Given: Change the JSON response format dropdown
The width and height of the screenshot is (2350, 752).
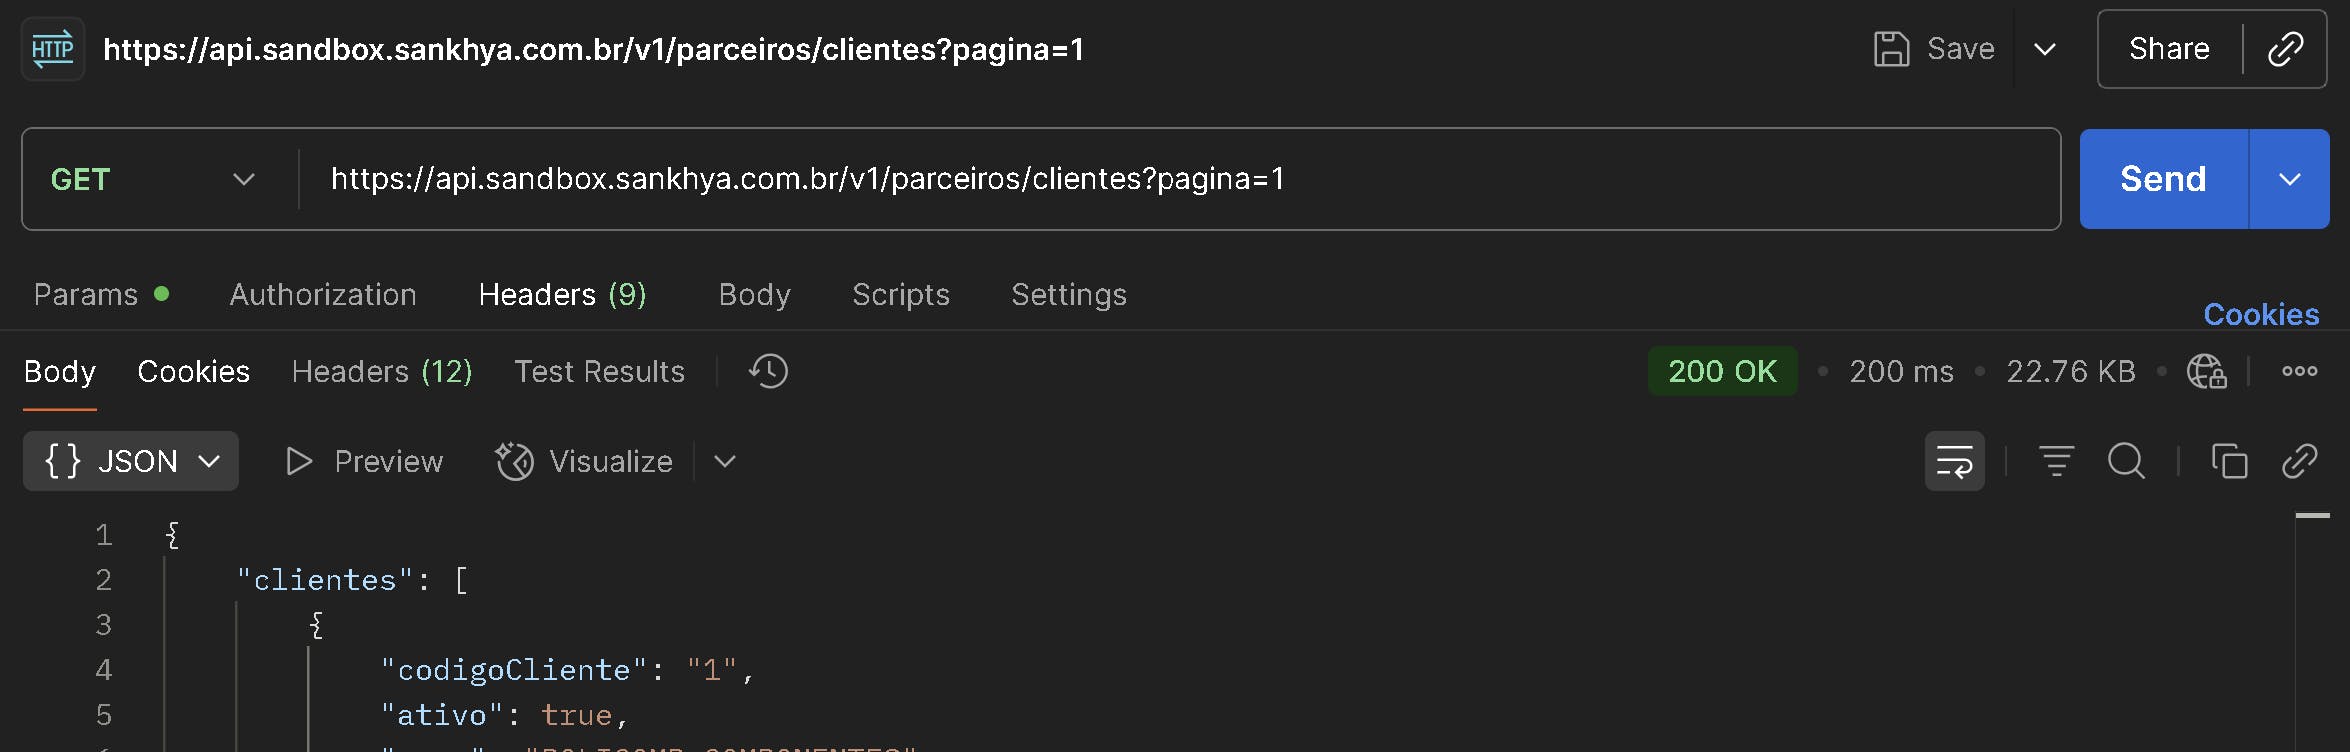Looking at the screenshot, I should coord(131,461).
